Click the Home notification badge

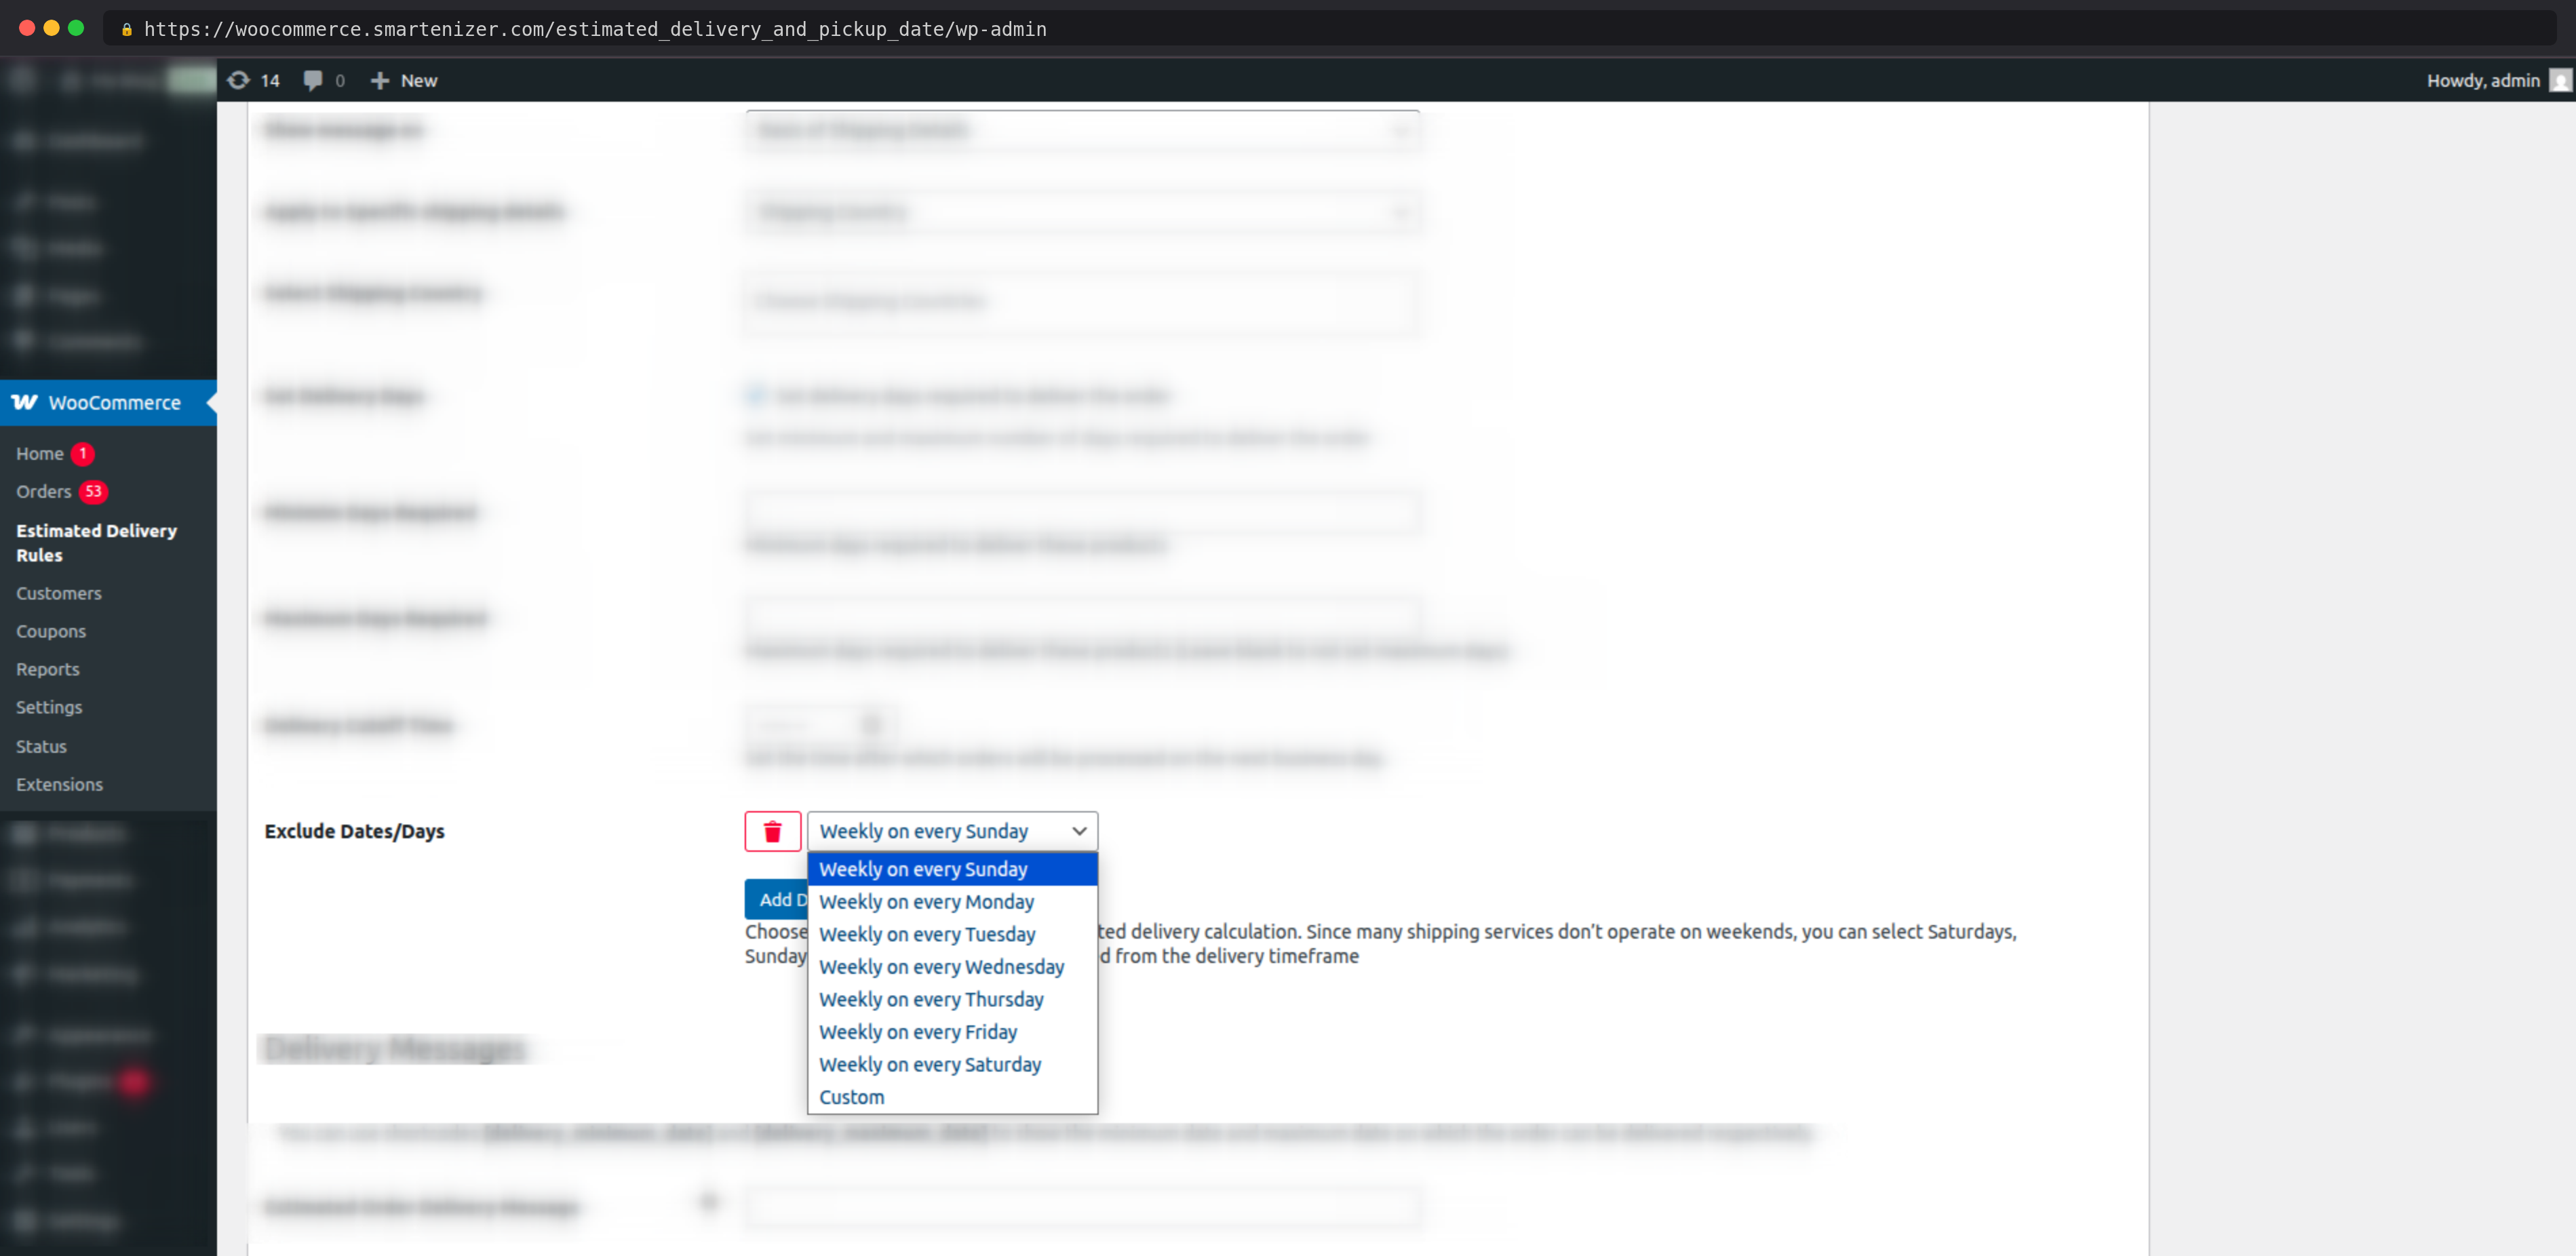pyautogui.click(x=83, y=453)
